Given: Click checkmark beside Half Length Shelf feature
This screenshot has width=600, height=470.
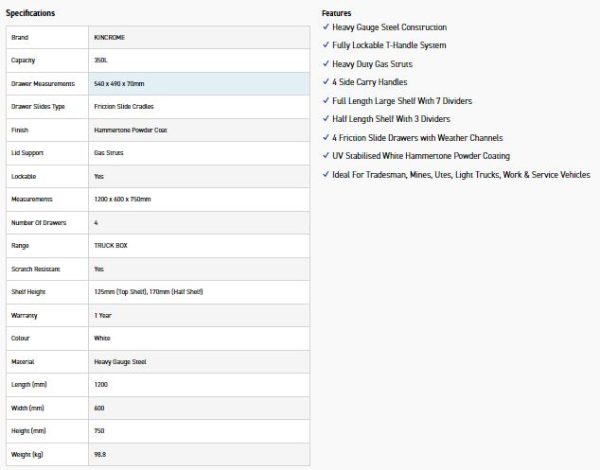Looking at the screenshot, I should point(326,119).
